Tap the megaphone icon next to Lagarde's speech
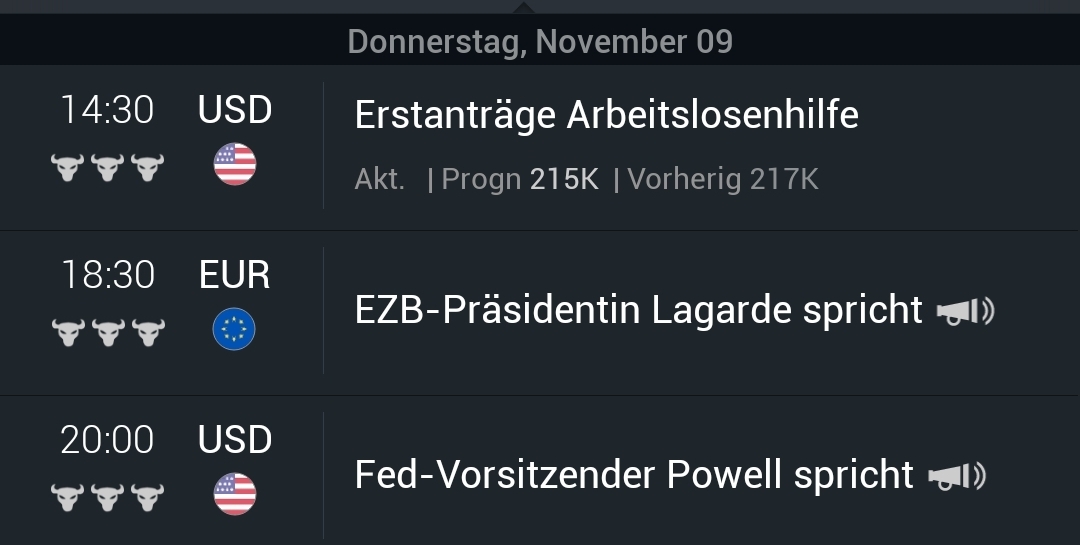The height and width of the screenshot is (545, 1080). point(965,312)
